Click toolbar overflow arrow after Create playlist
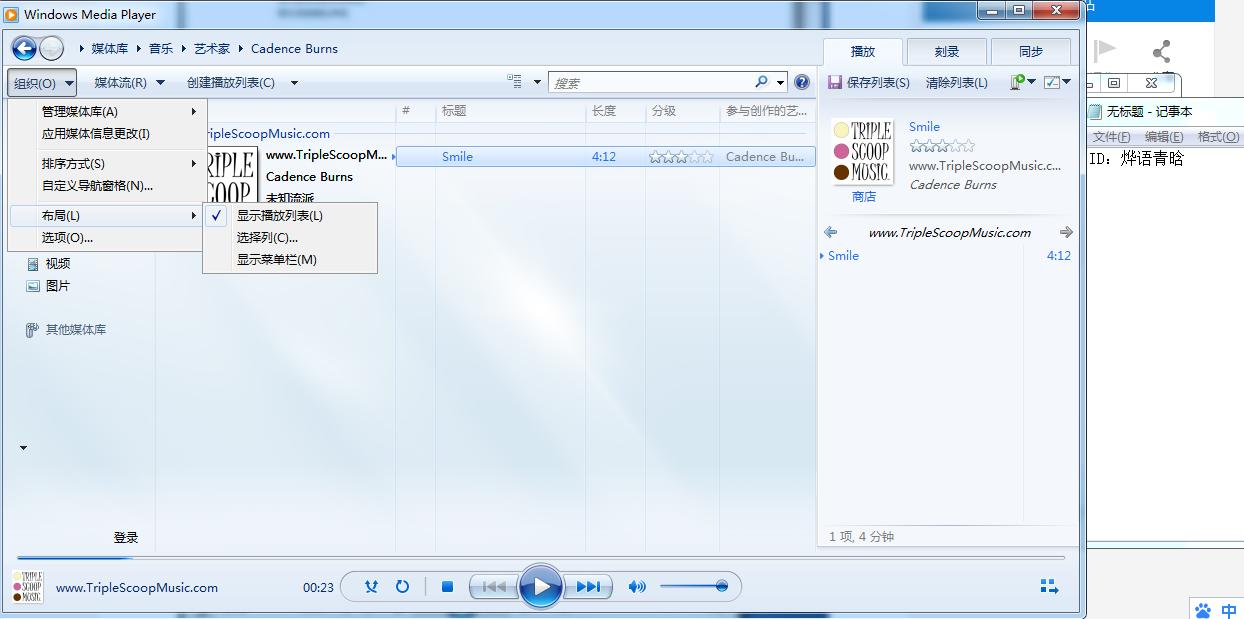Image resolution: width=1244 pixels, height=619 pixels. click(x=295, y=83)
